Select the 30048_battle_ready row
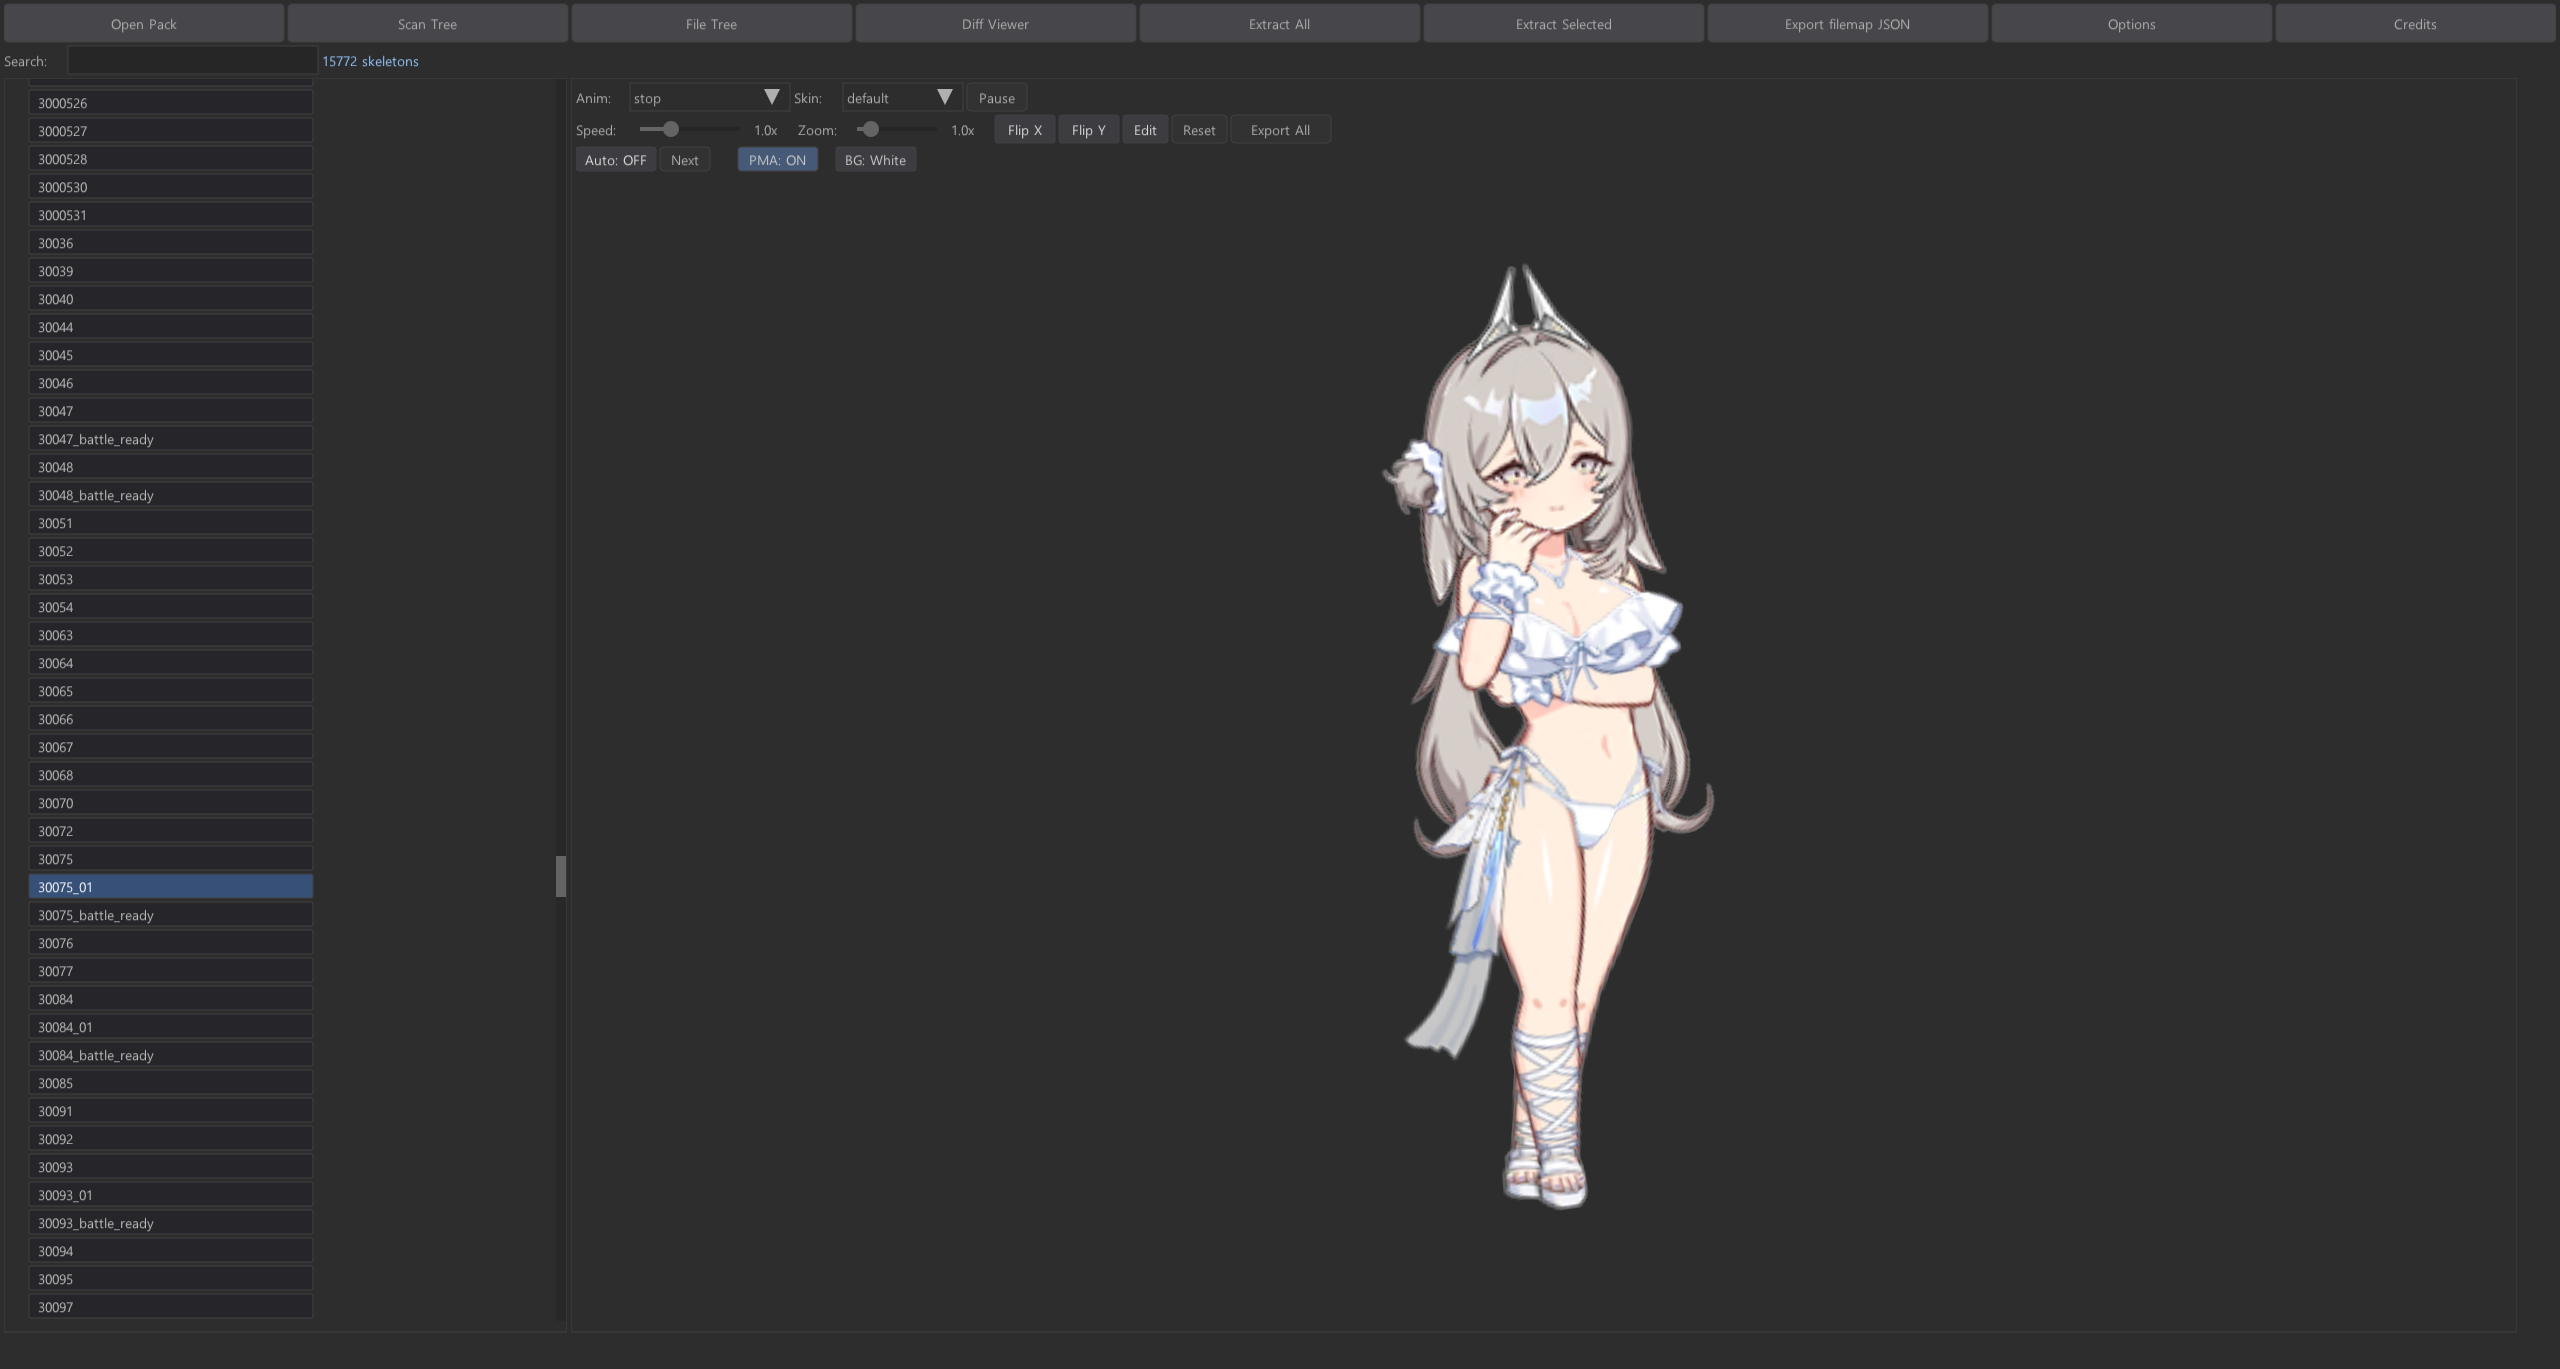This screenshot has width=2560, height=1369. click(x=171, y=495)
